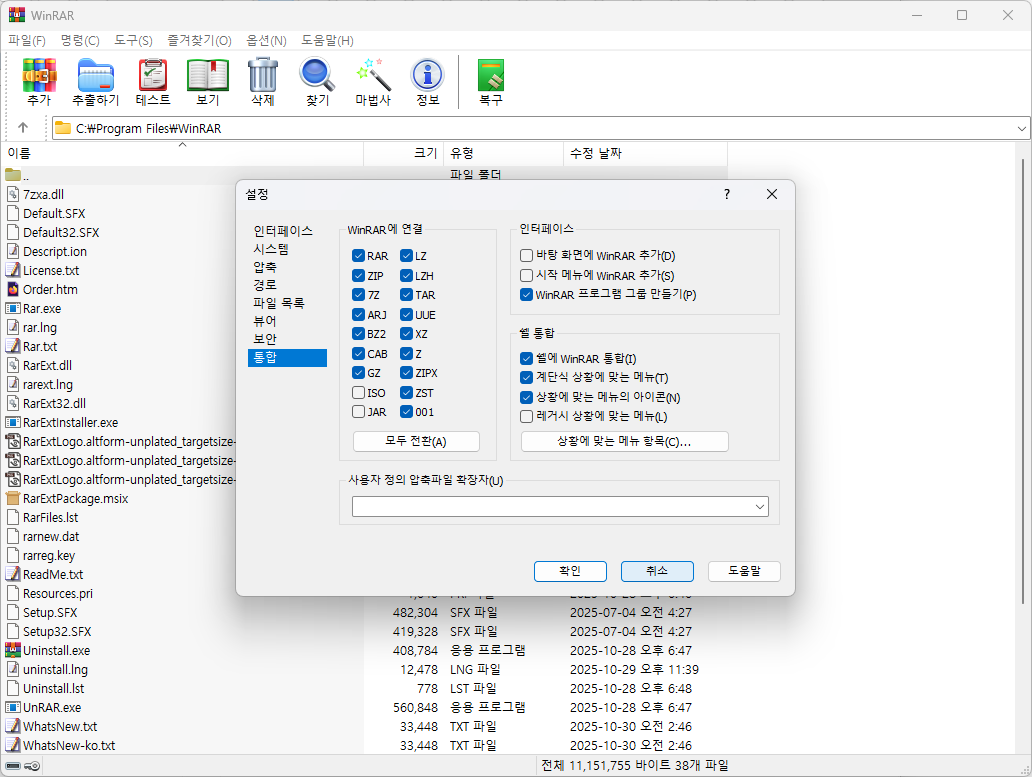Open the 명령(C) menu
This screenshot has height=777, width=1032.
pos(80,41)
